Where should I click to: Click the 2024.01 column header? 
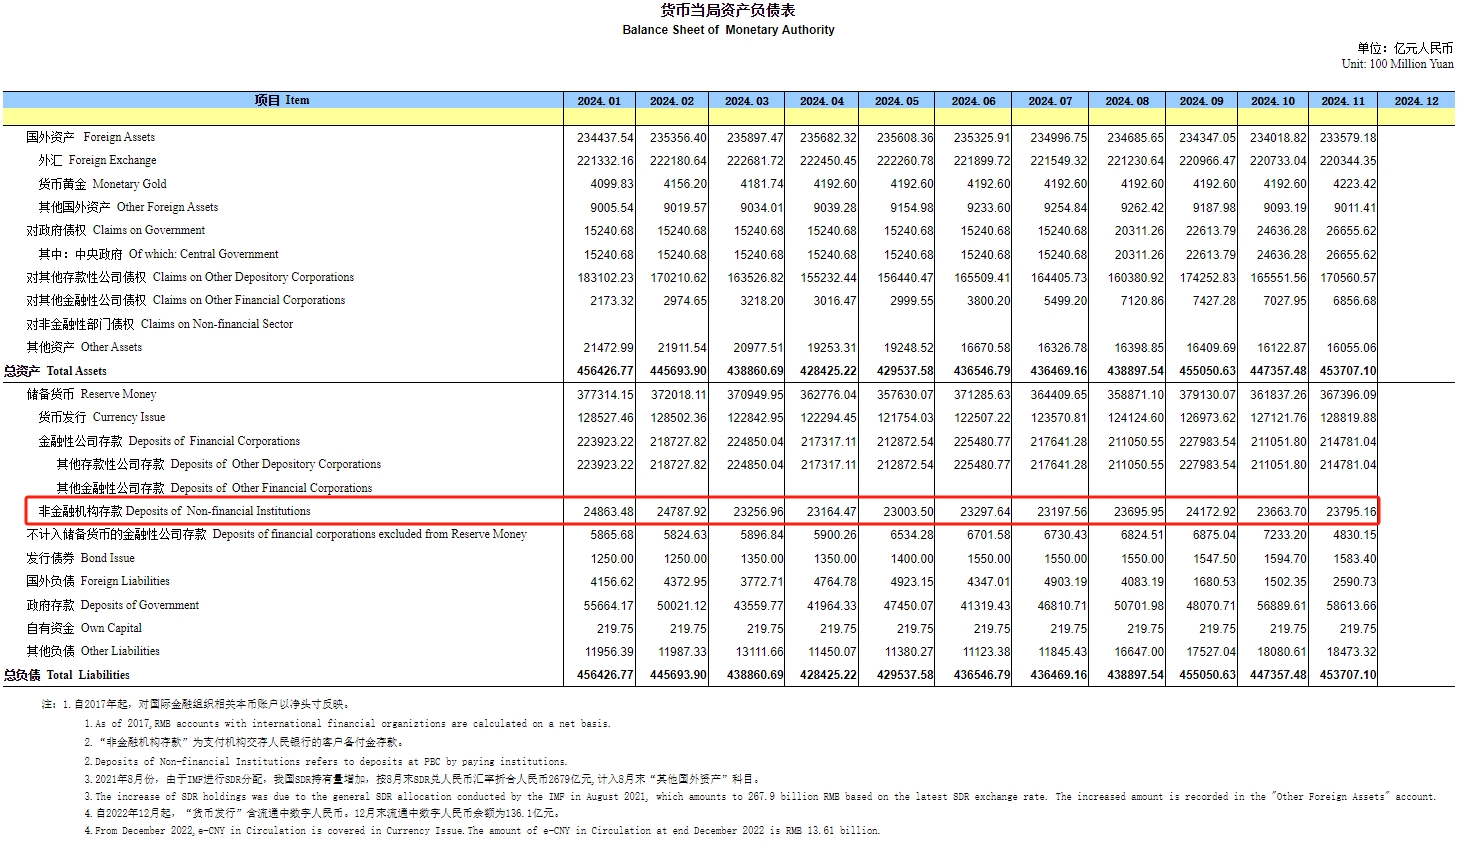[599, 101]
